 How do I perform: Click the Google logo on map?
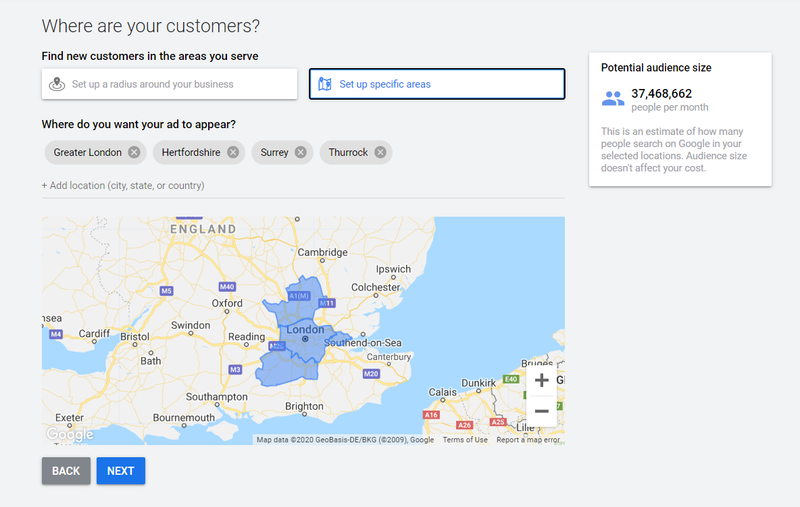click(x=70, y=434)
